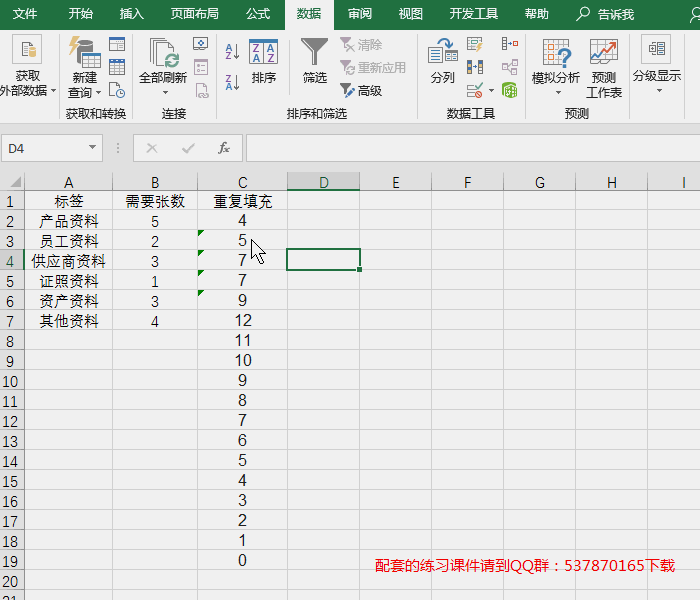The image size is (700, 600).
Task: Select the 供应商资料 cell
Action: pos(69,261)
